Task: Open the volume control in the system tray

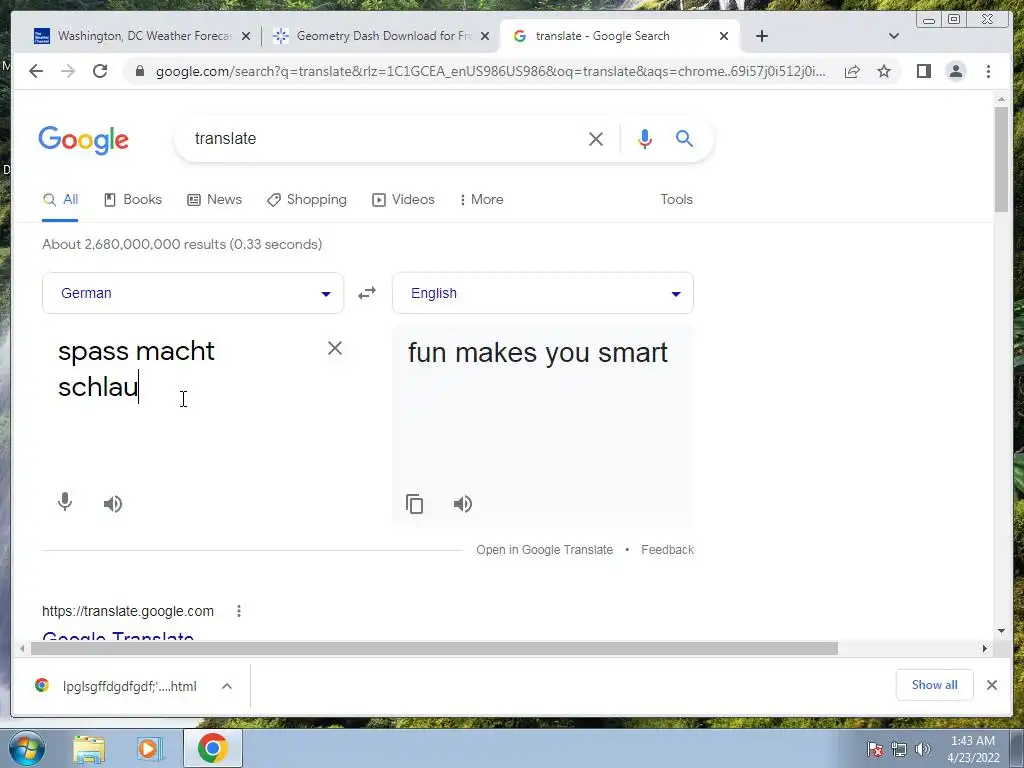Action: [923, 749]
